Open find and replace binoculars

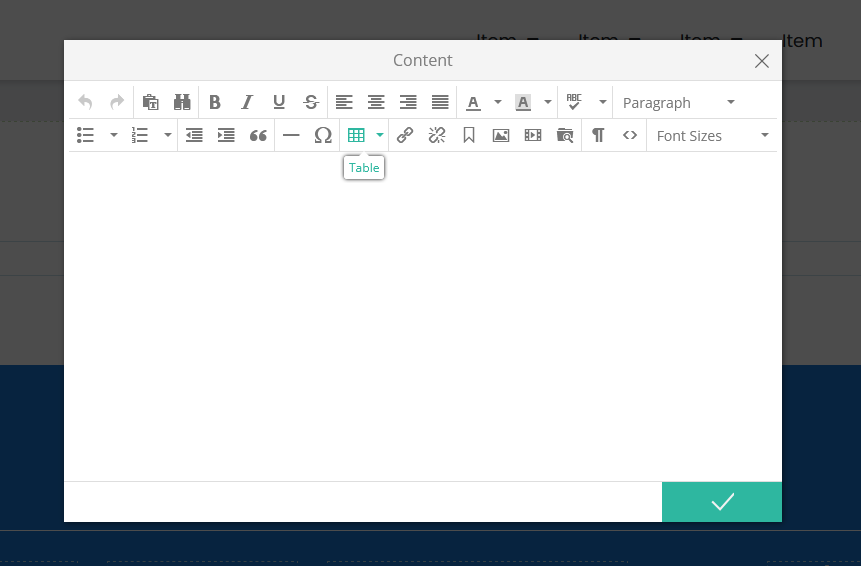point(182,102)
